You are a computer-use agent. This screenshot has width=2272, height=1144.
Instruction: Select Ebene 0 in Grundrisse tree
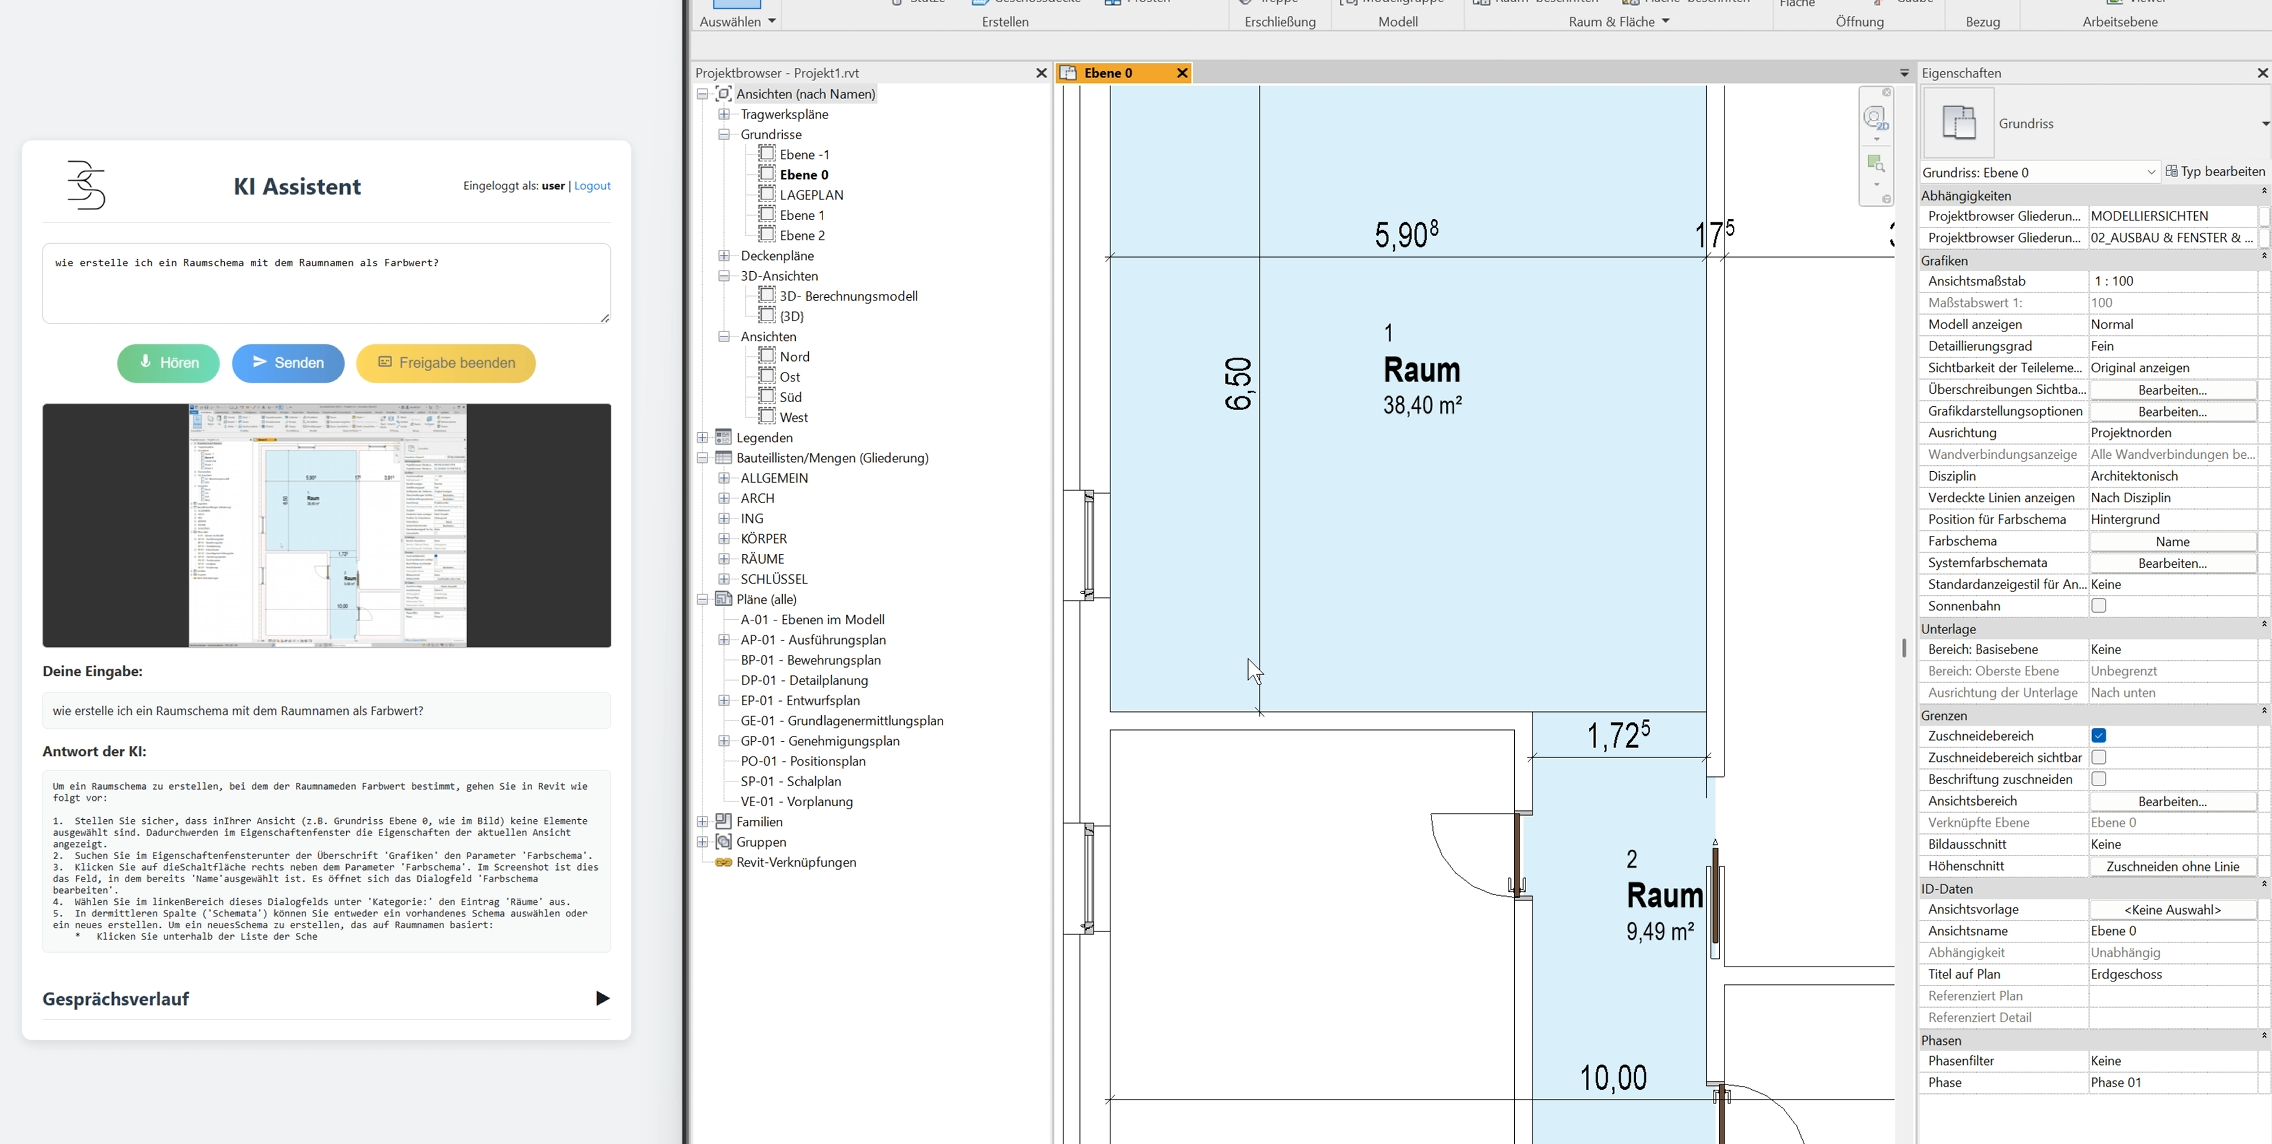[x=804, y=175]
